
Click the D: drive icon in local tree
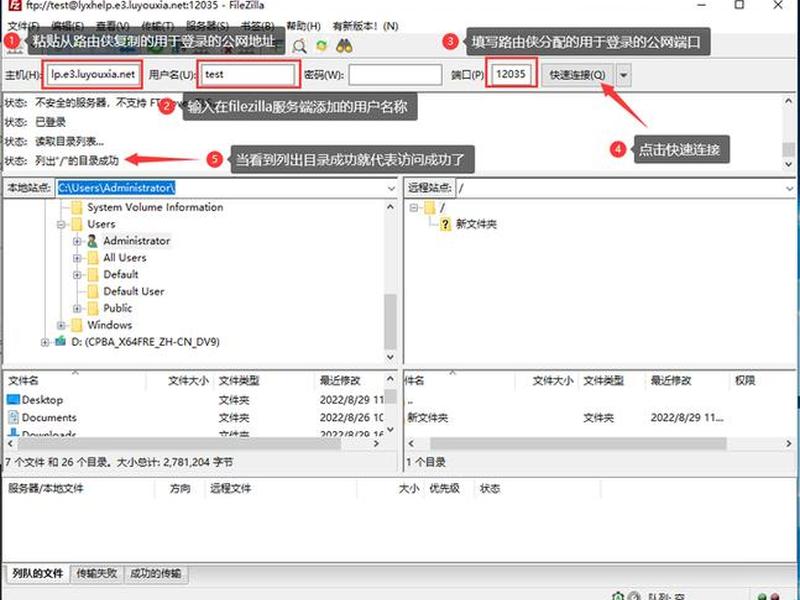coord(61,341)
